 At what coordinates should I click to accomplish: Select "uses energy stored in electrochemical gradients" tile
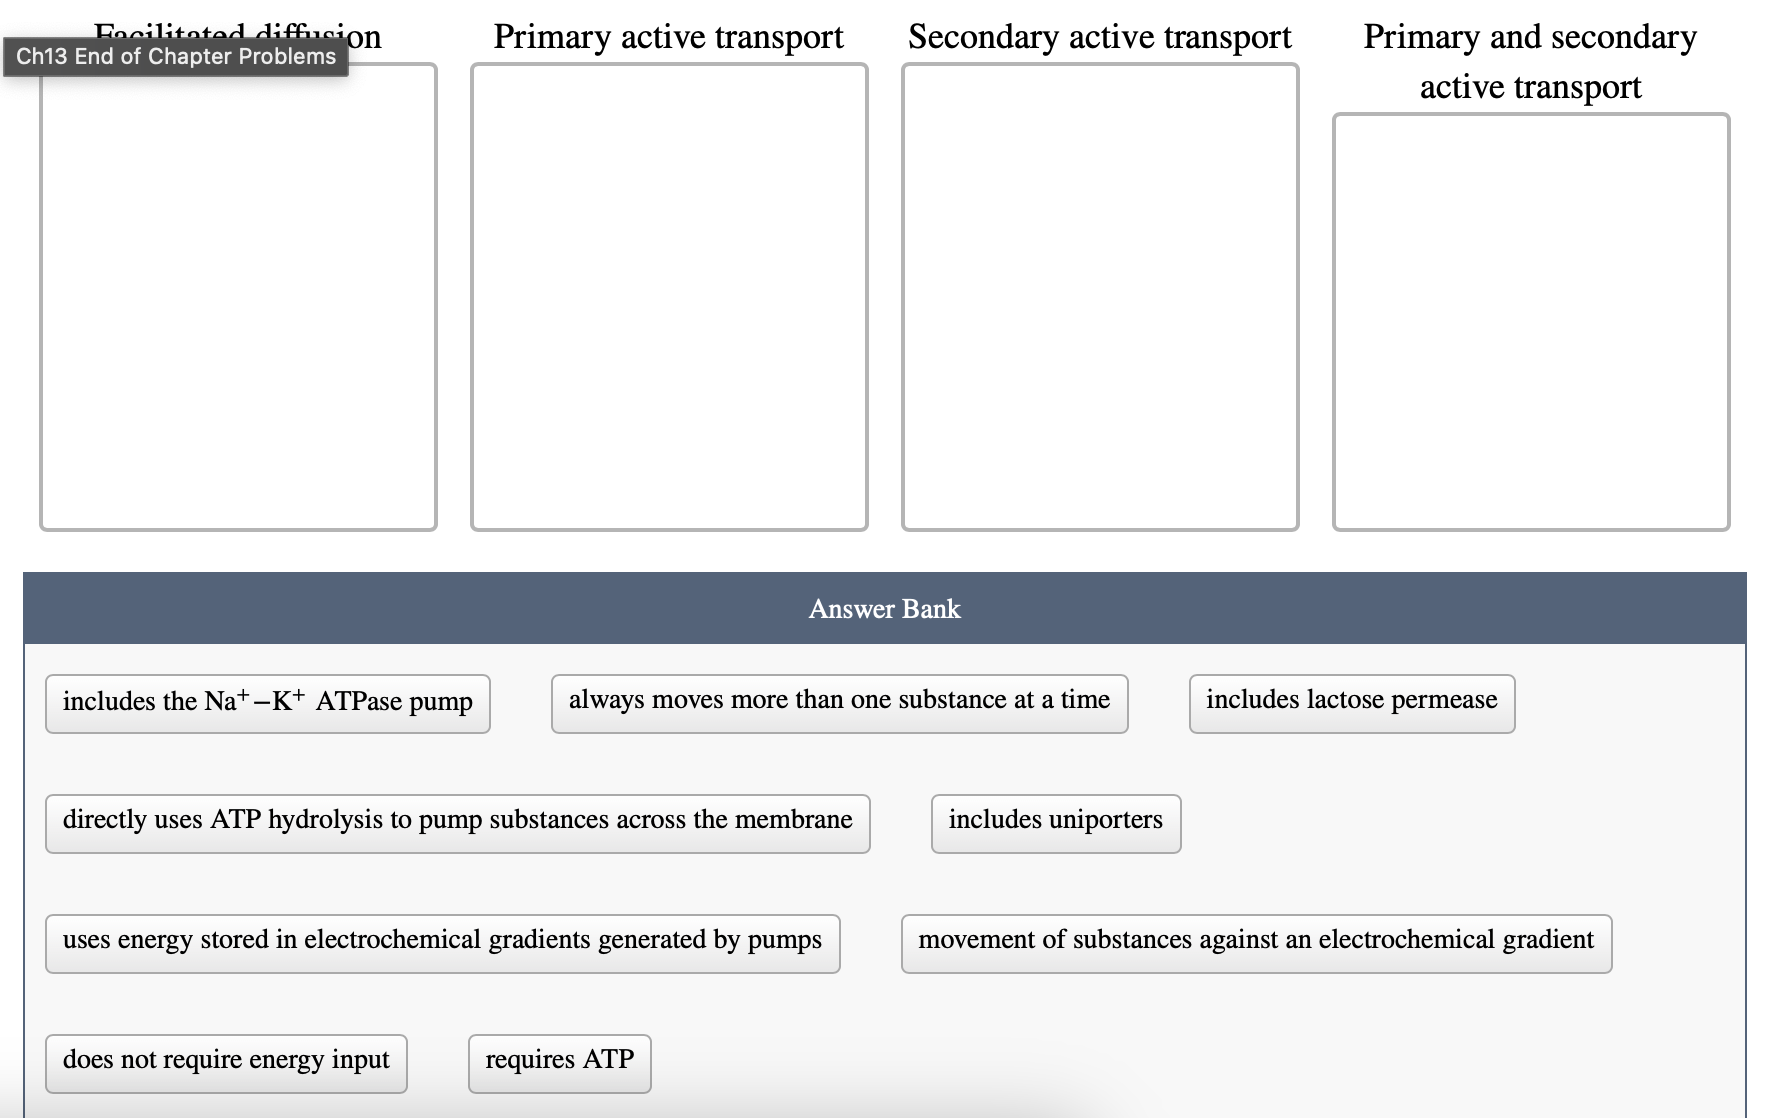442,941
